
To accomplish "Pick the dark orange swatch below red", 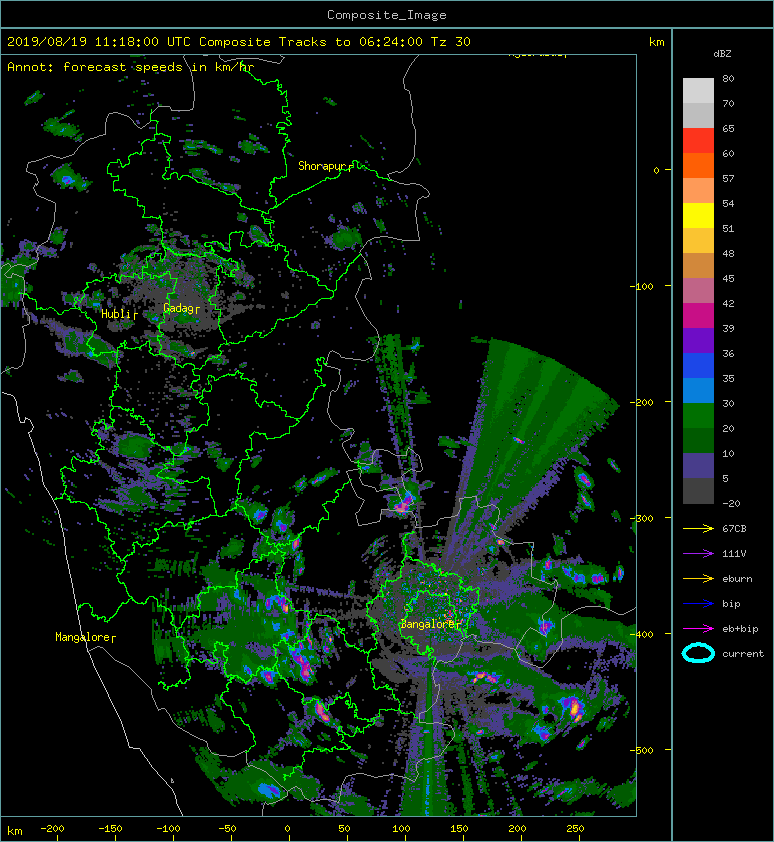I will 698,166.
